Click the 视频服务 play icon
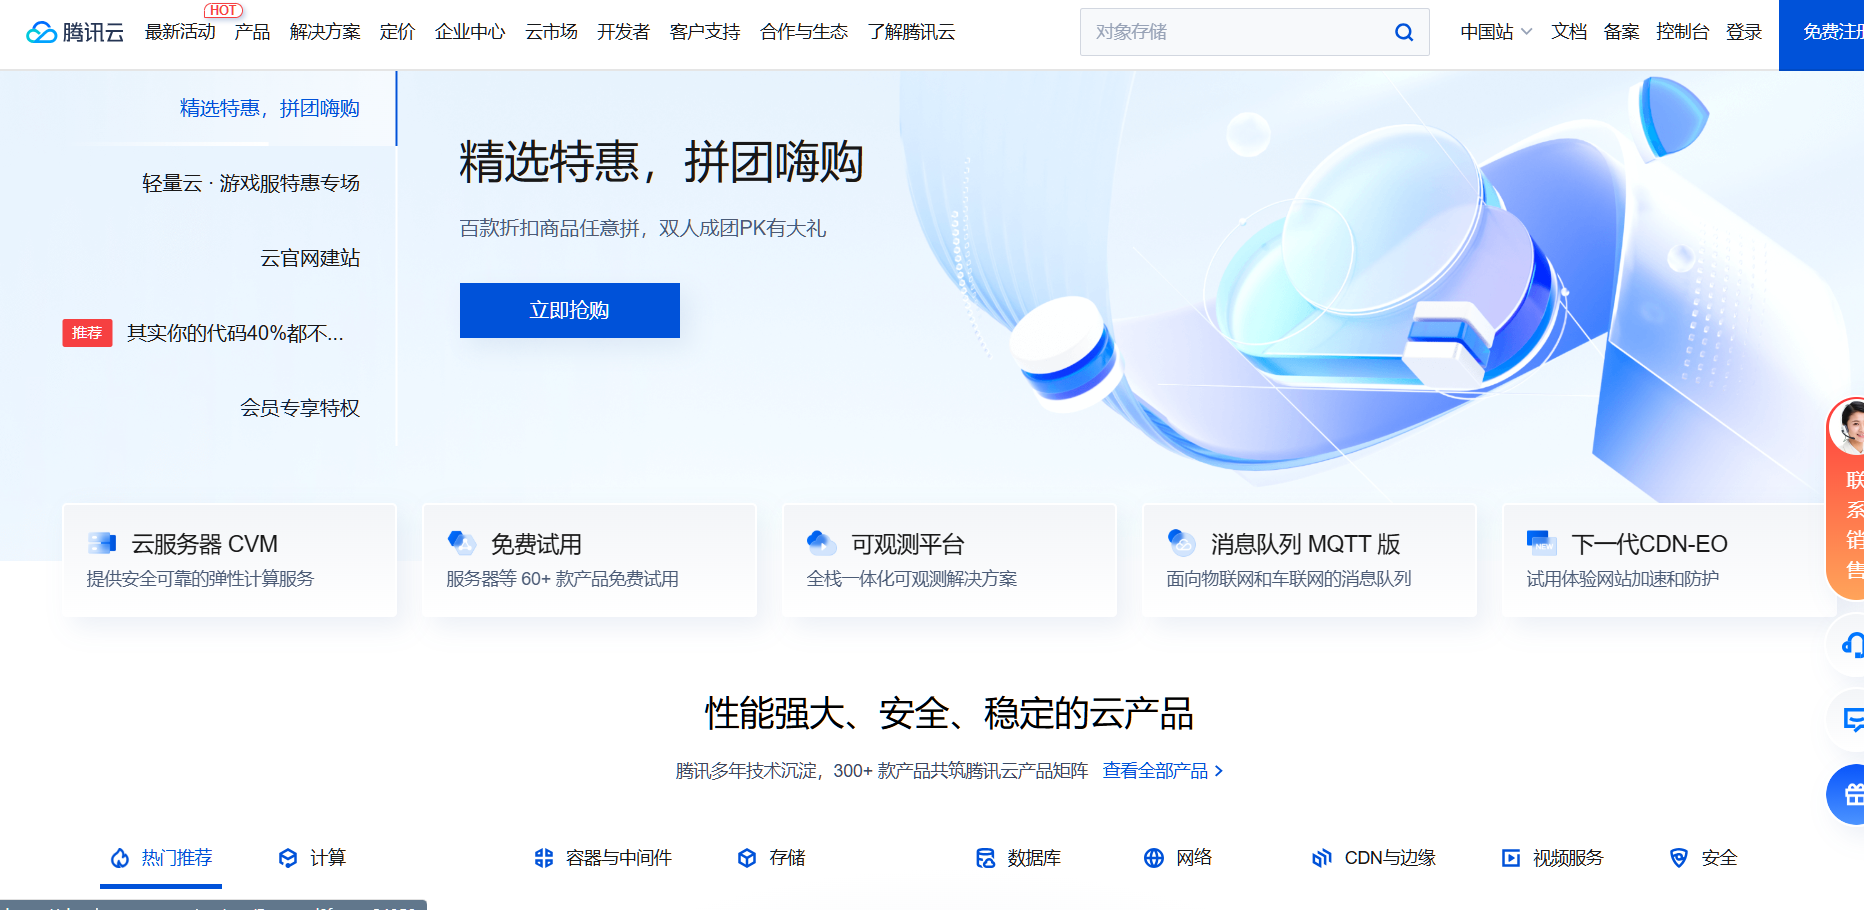This screenshot has height=910, width=1864. [1511, 858]
